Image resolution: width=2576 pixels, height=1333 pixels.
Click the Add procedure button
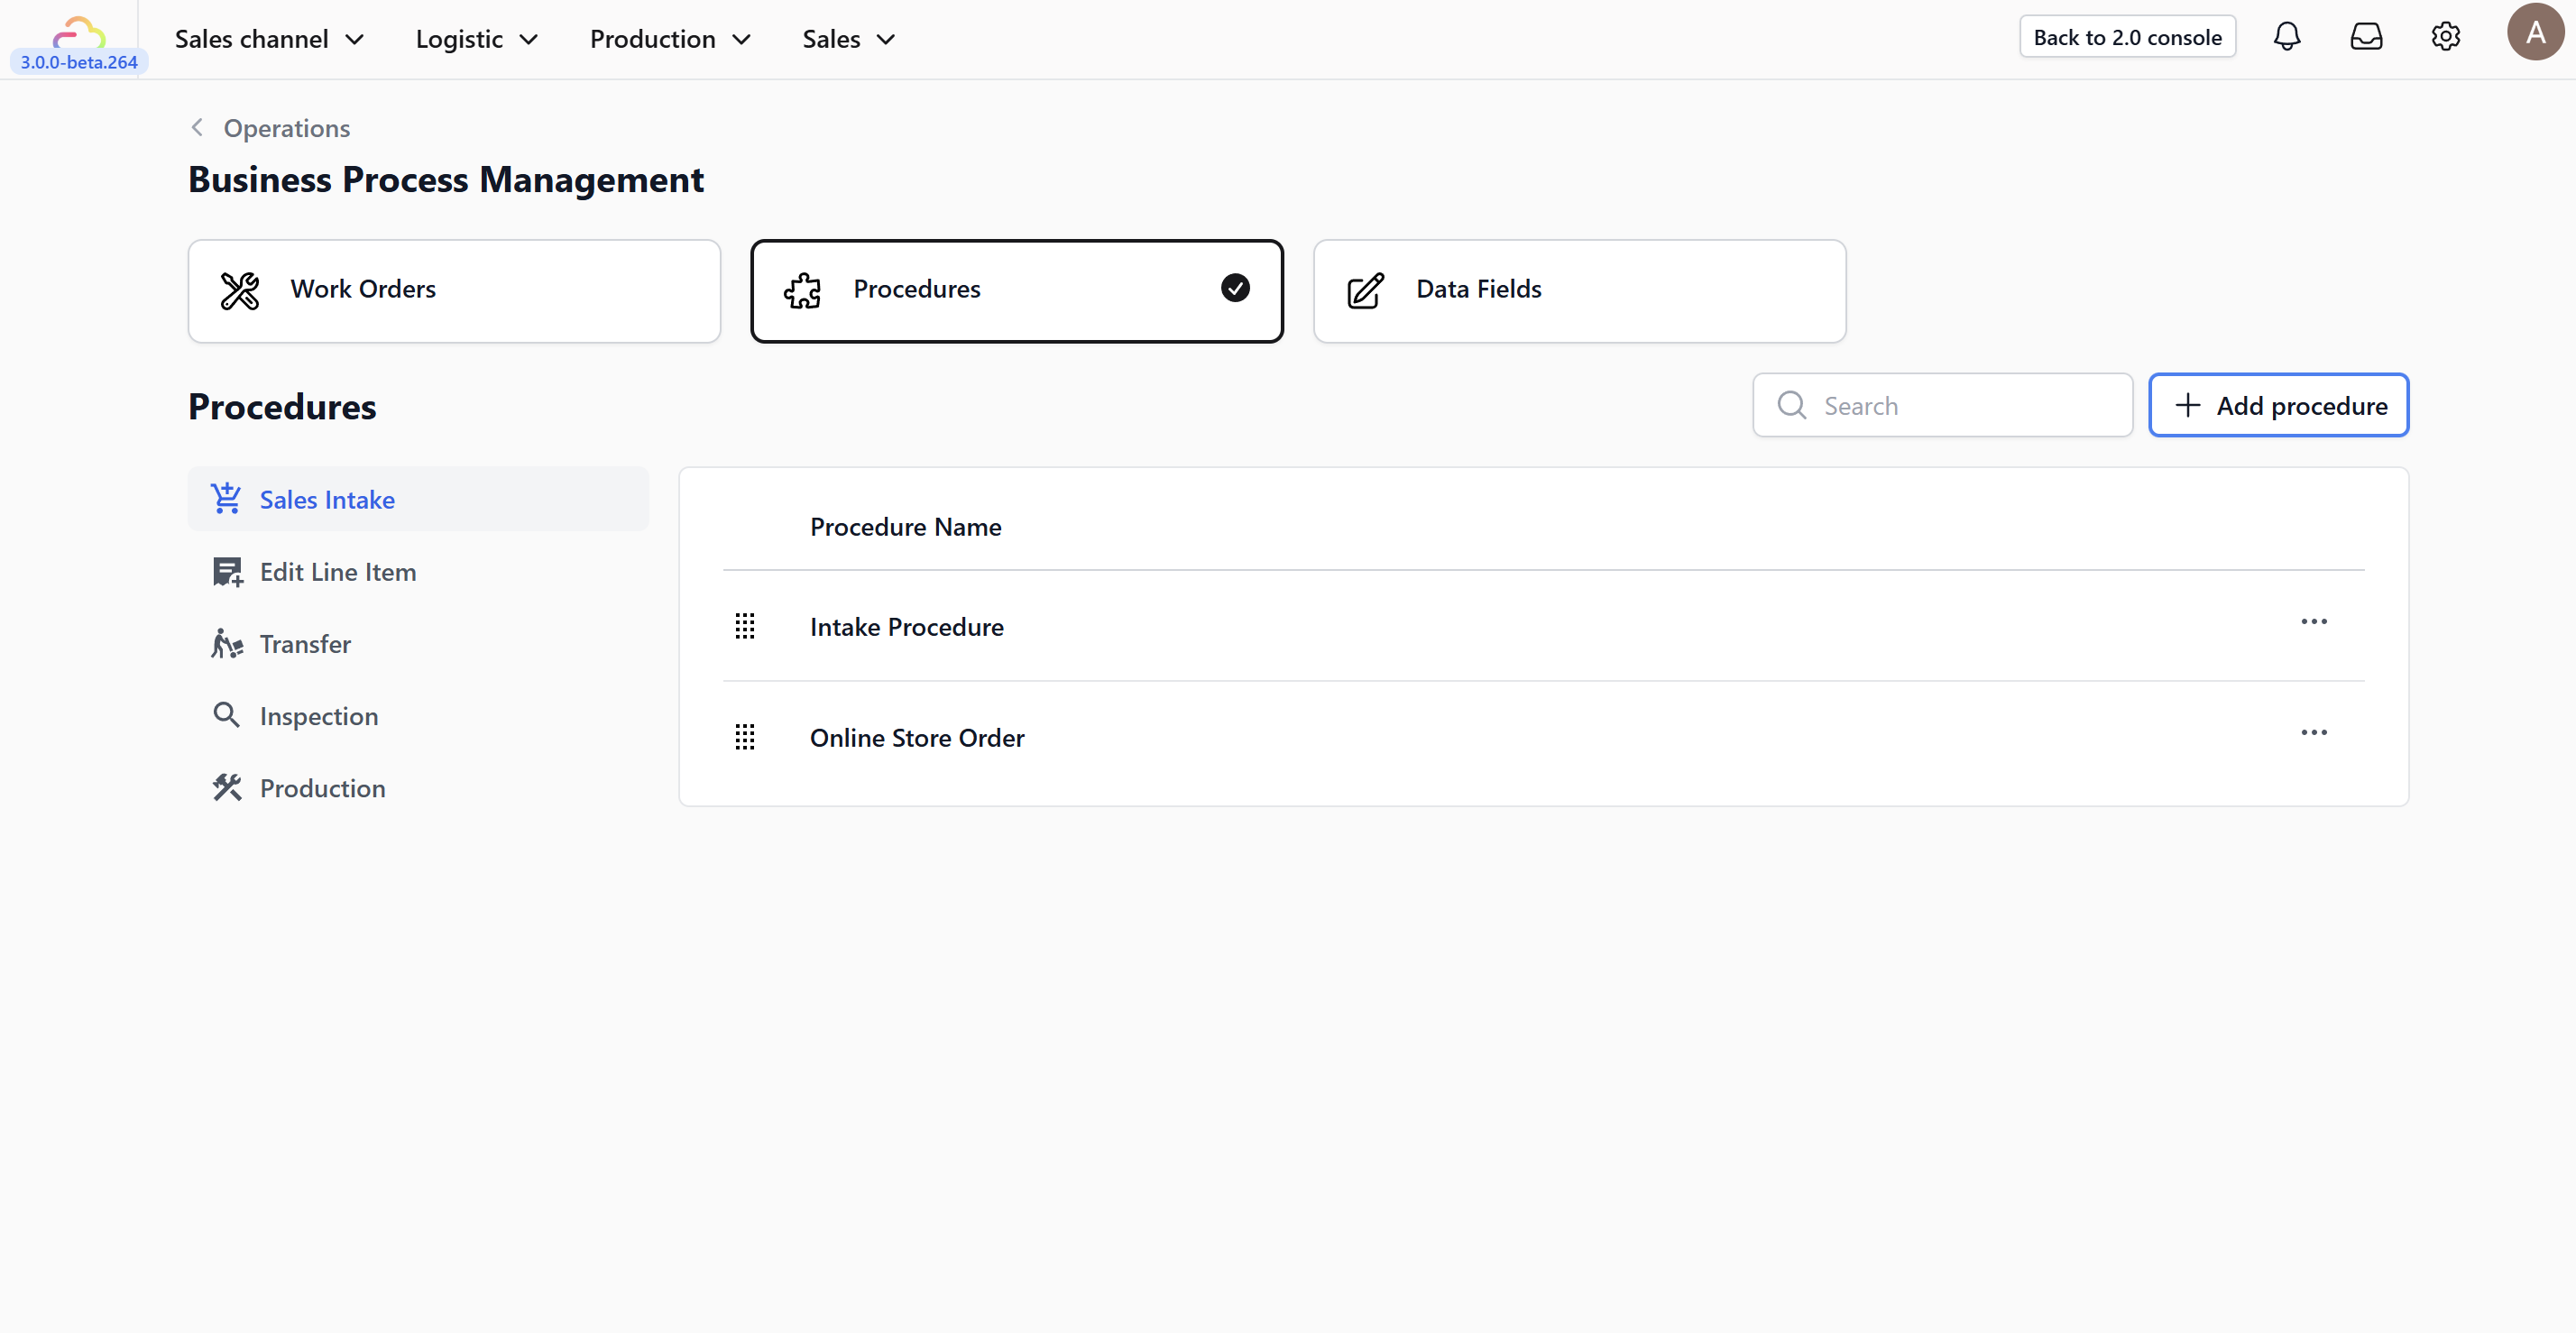pos(2278,405)
